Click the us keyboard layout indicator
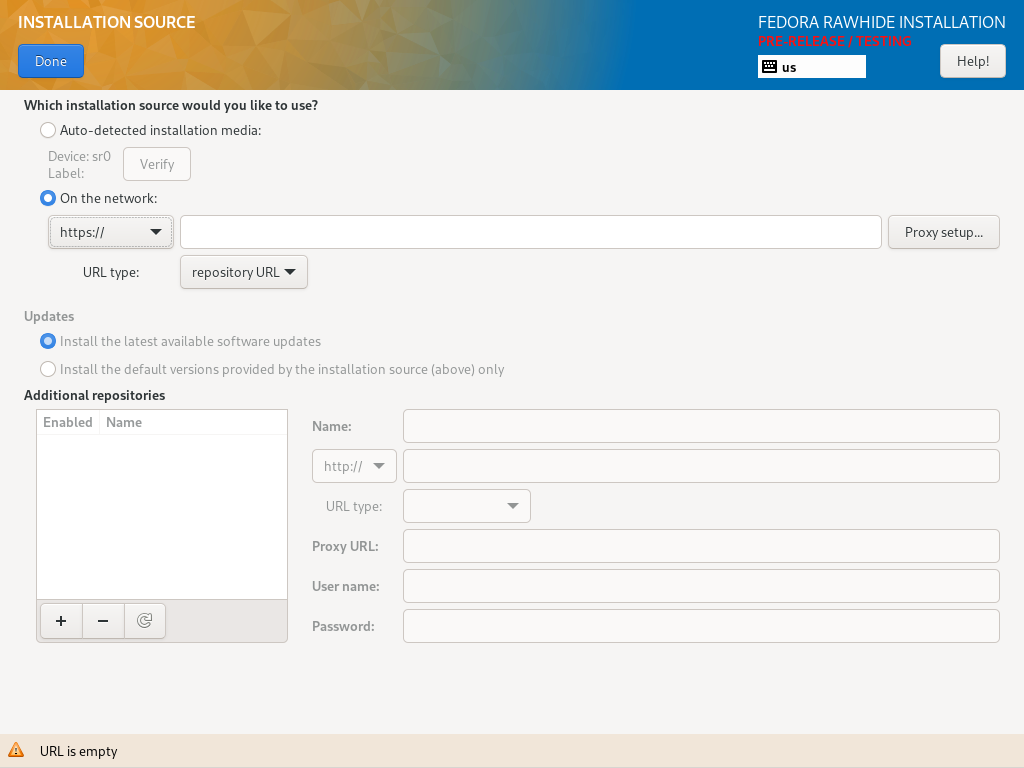The image size is (1024, 768). pos(812,67)
